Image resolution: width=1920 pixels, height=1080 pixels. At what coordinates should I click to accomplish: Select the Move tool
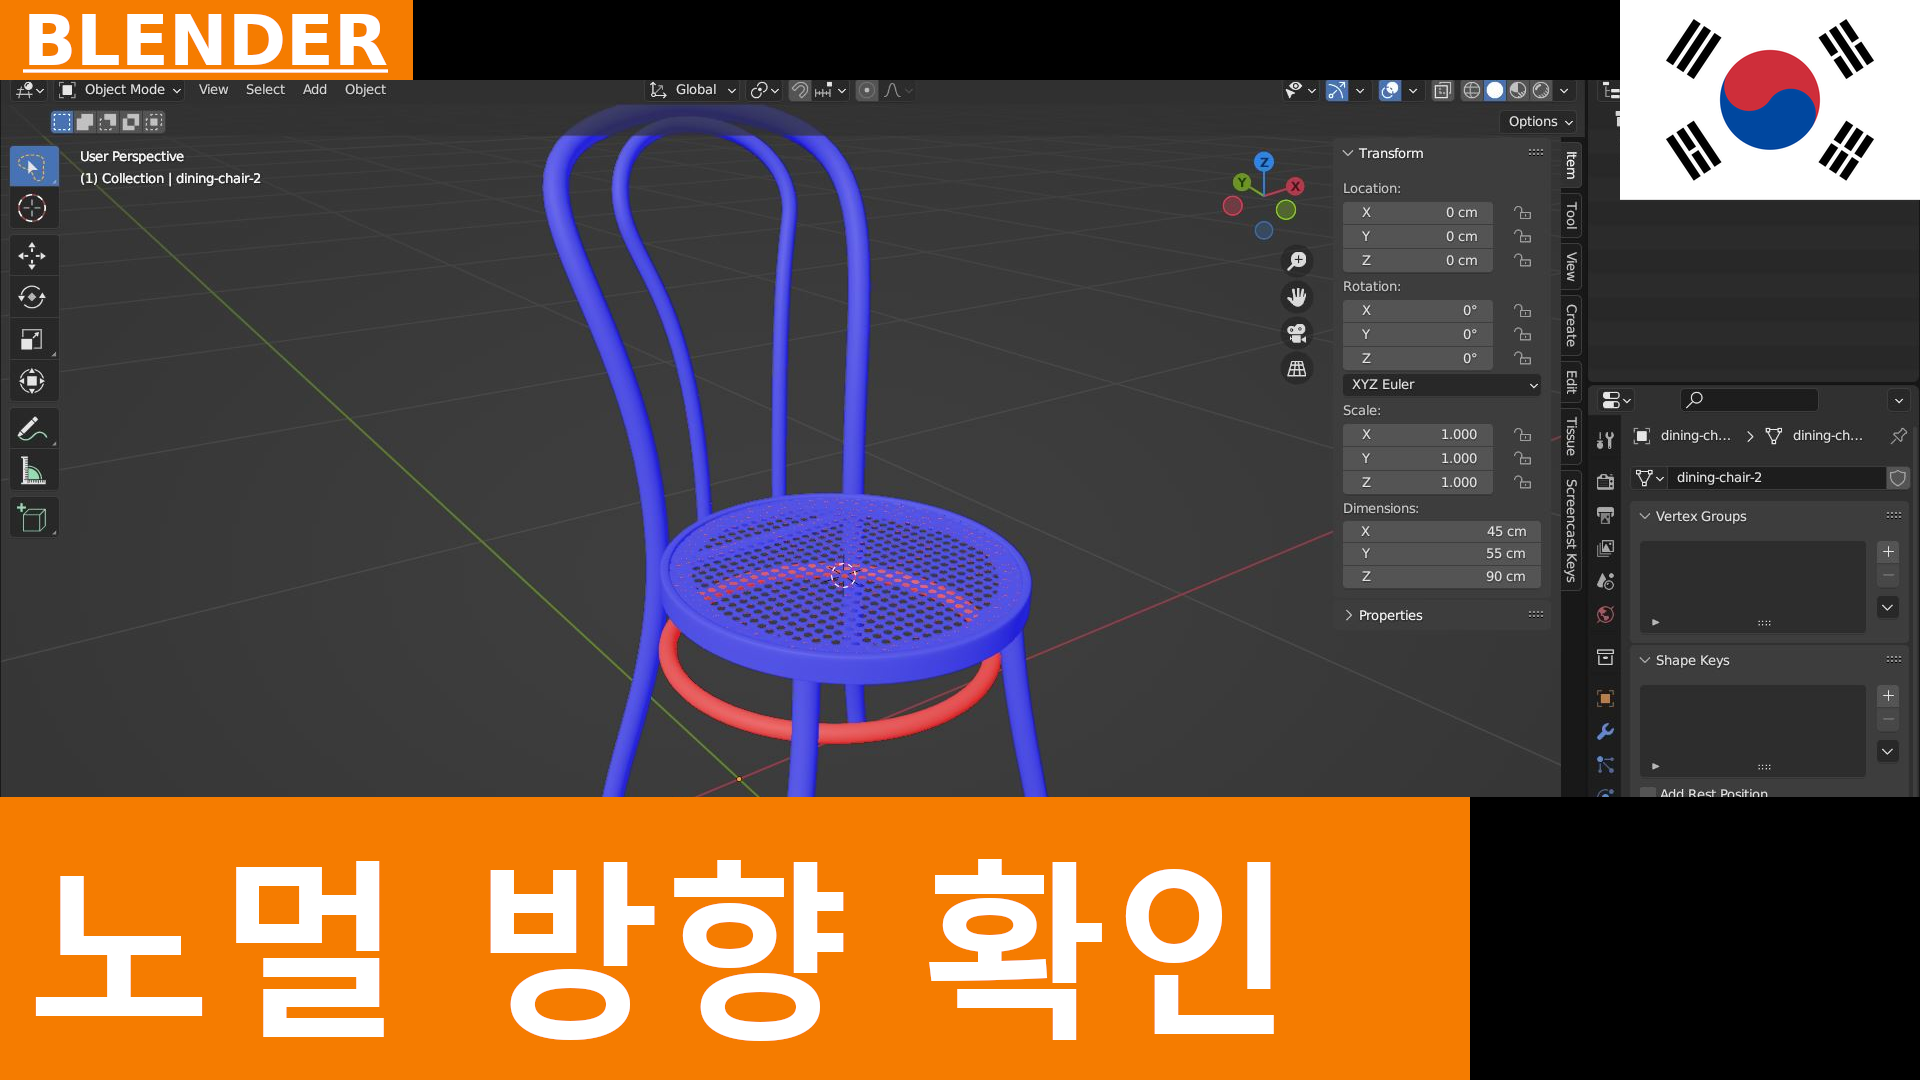point(32,256)
